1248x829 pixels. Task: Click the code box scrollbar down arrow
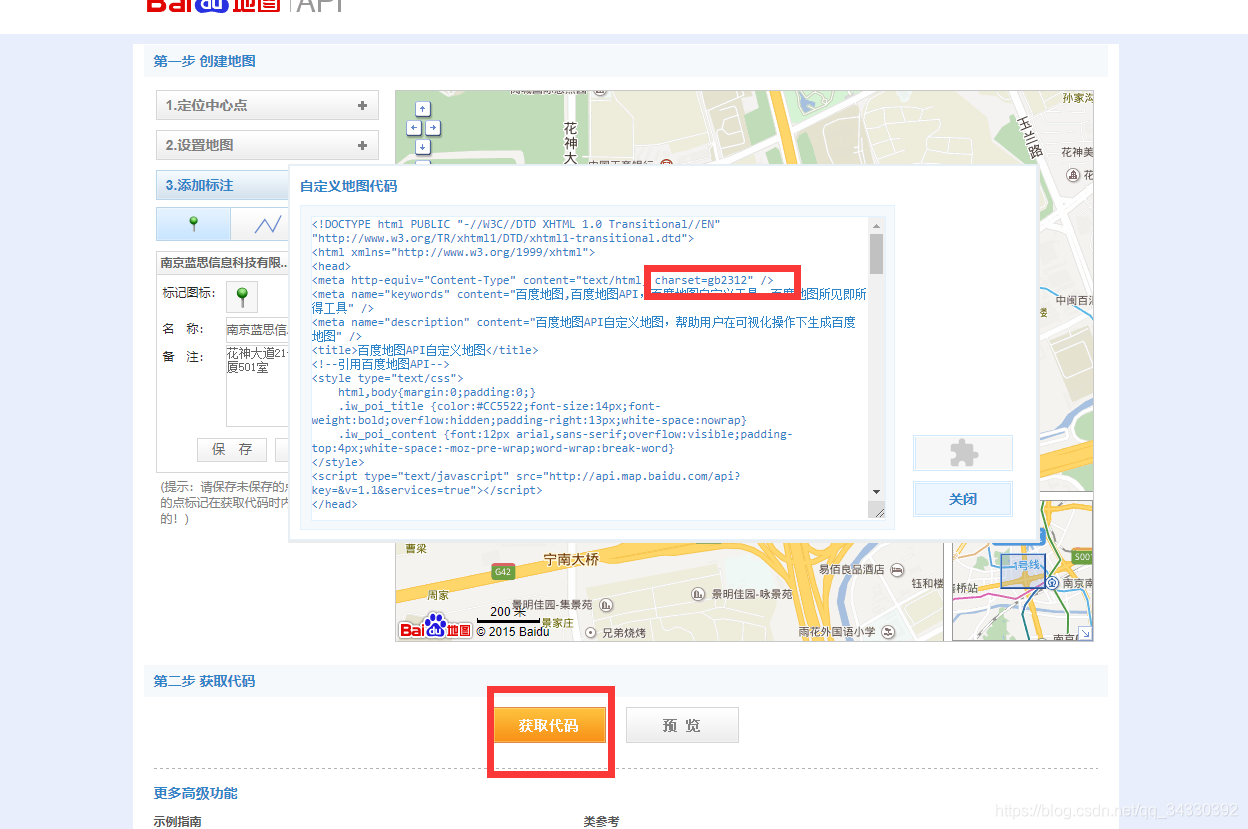(877, 492)
